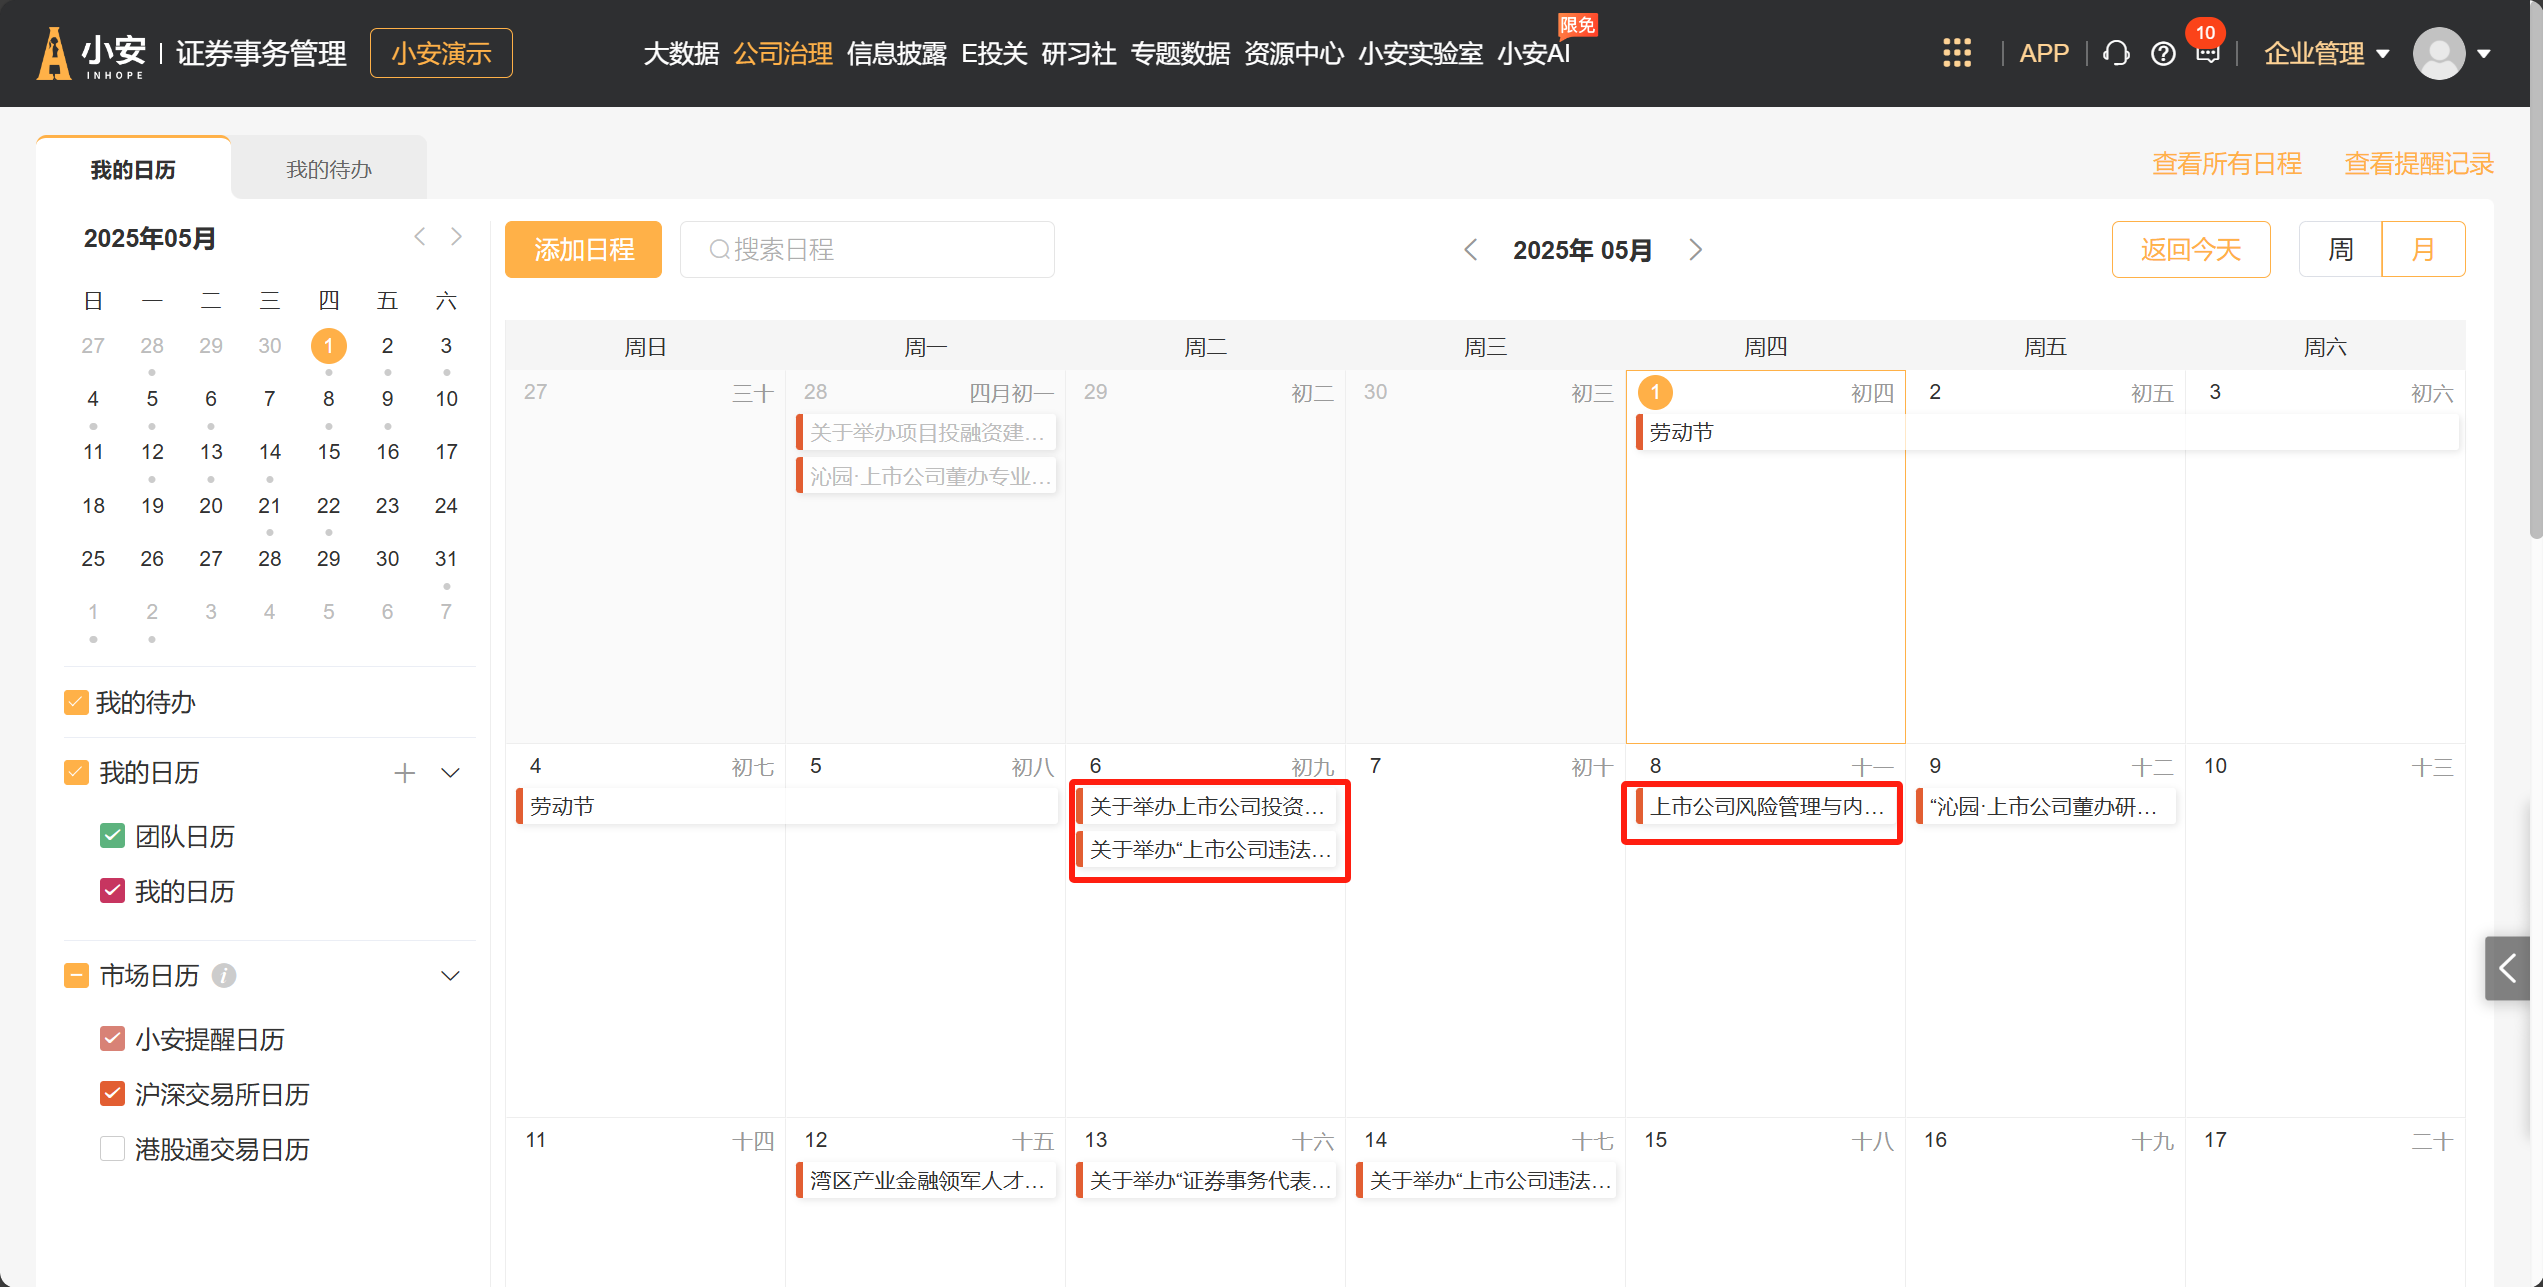Open 沁园·上市公司董办专业… event on April 28

[926, 476]
